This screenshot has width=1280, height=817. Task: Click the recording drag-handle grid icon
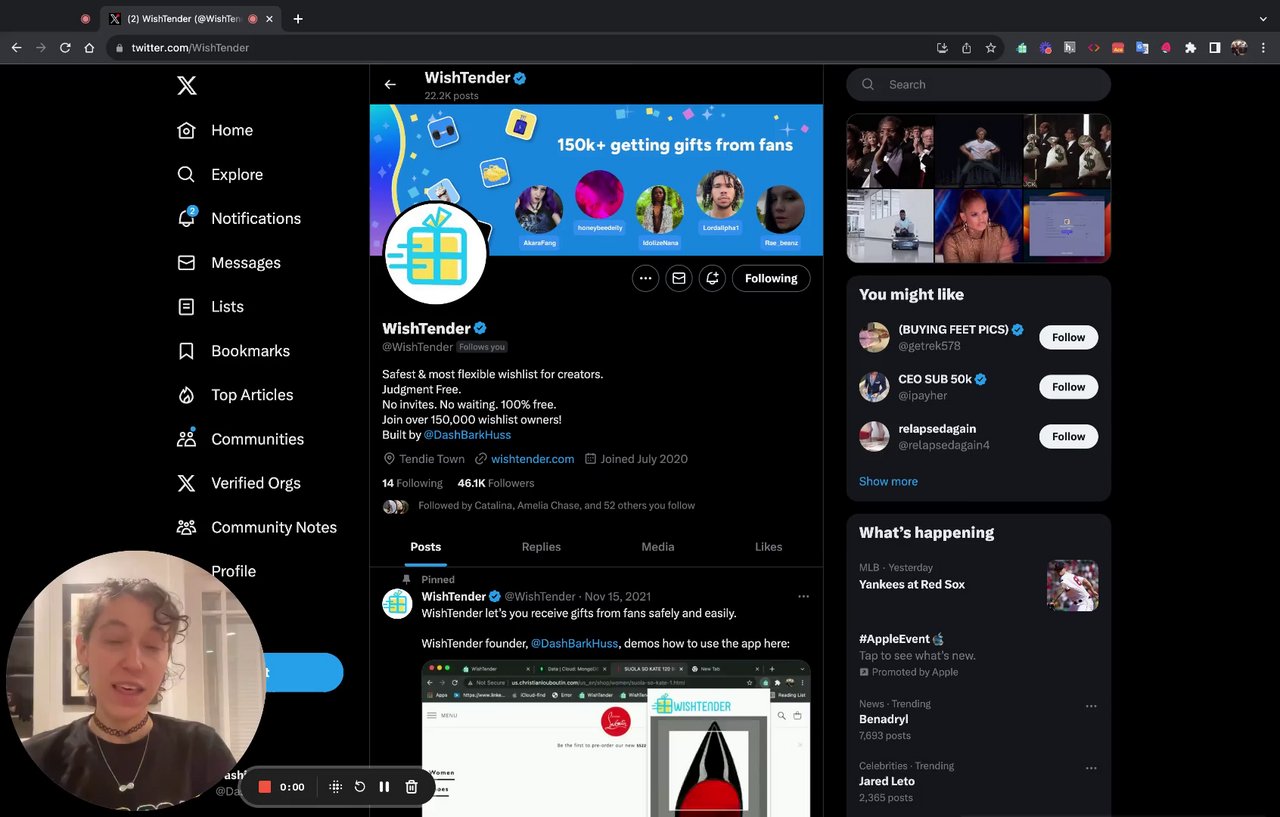[336, 787]
